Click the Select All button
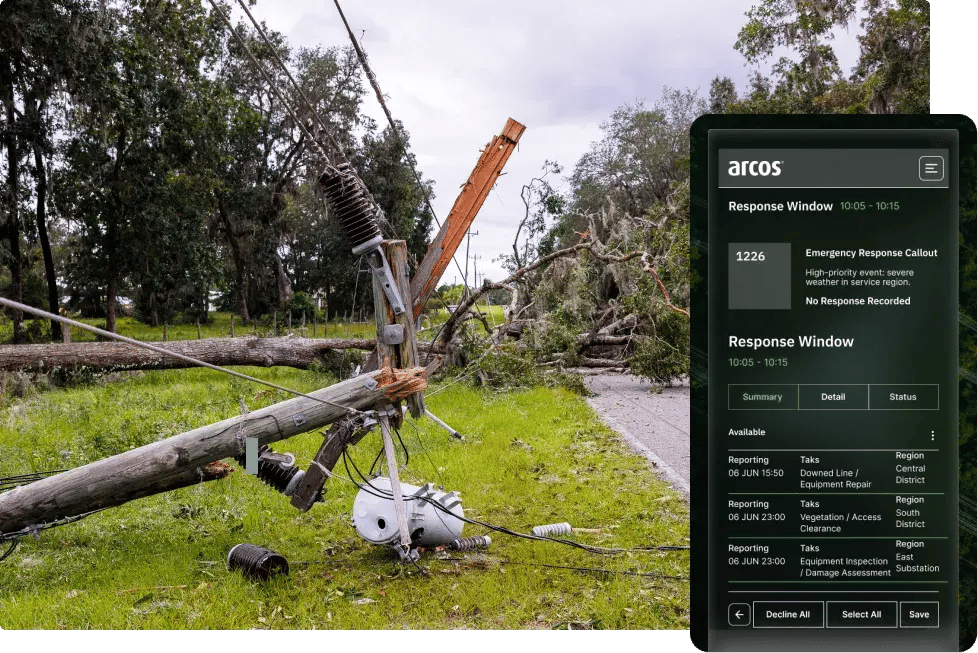 click(861, 614)
